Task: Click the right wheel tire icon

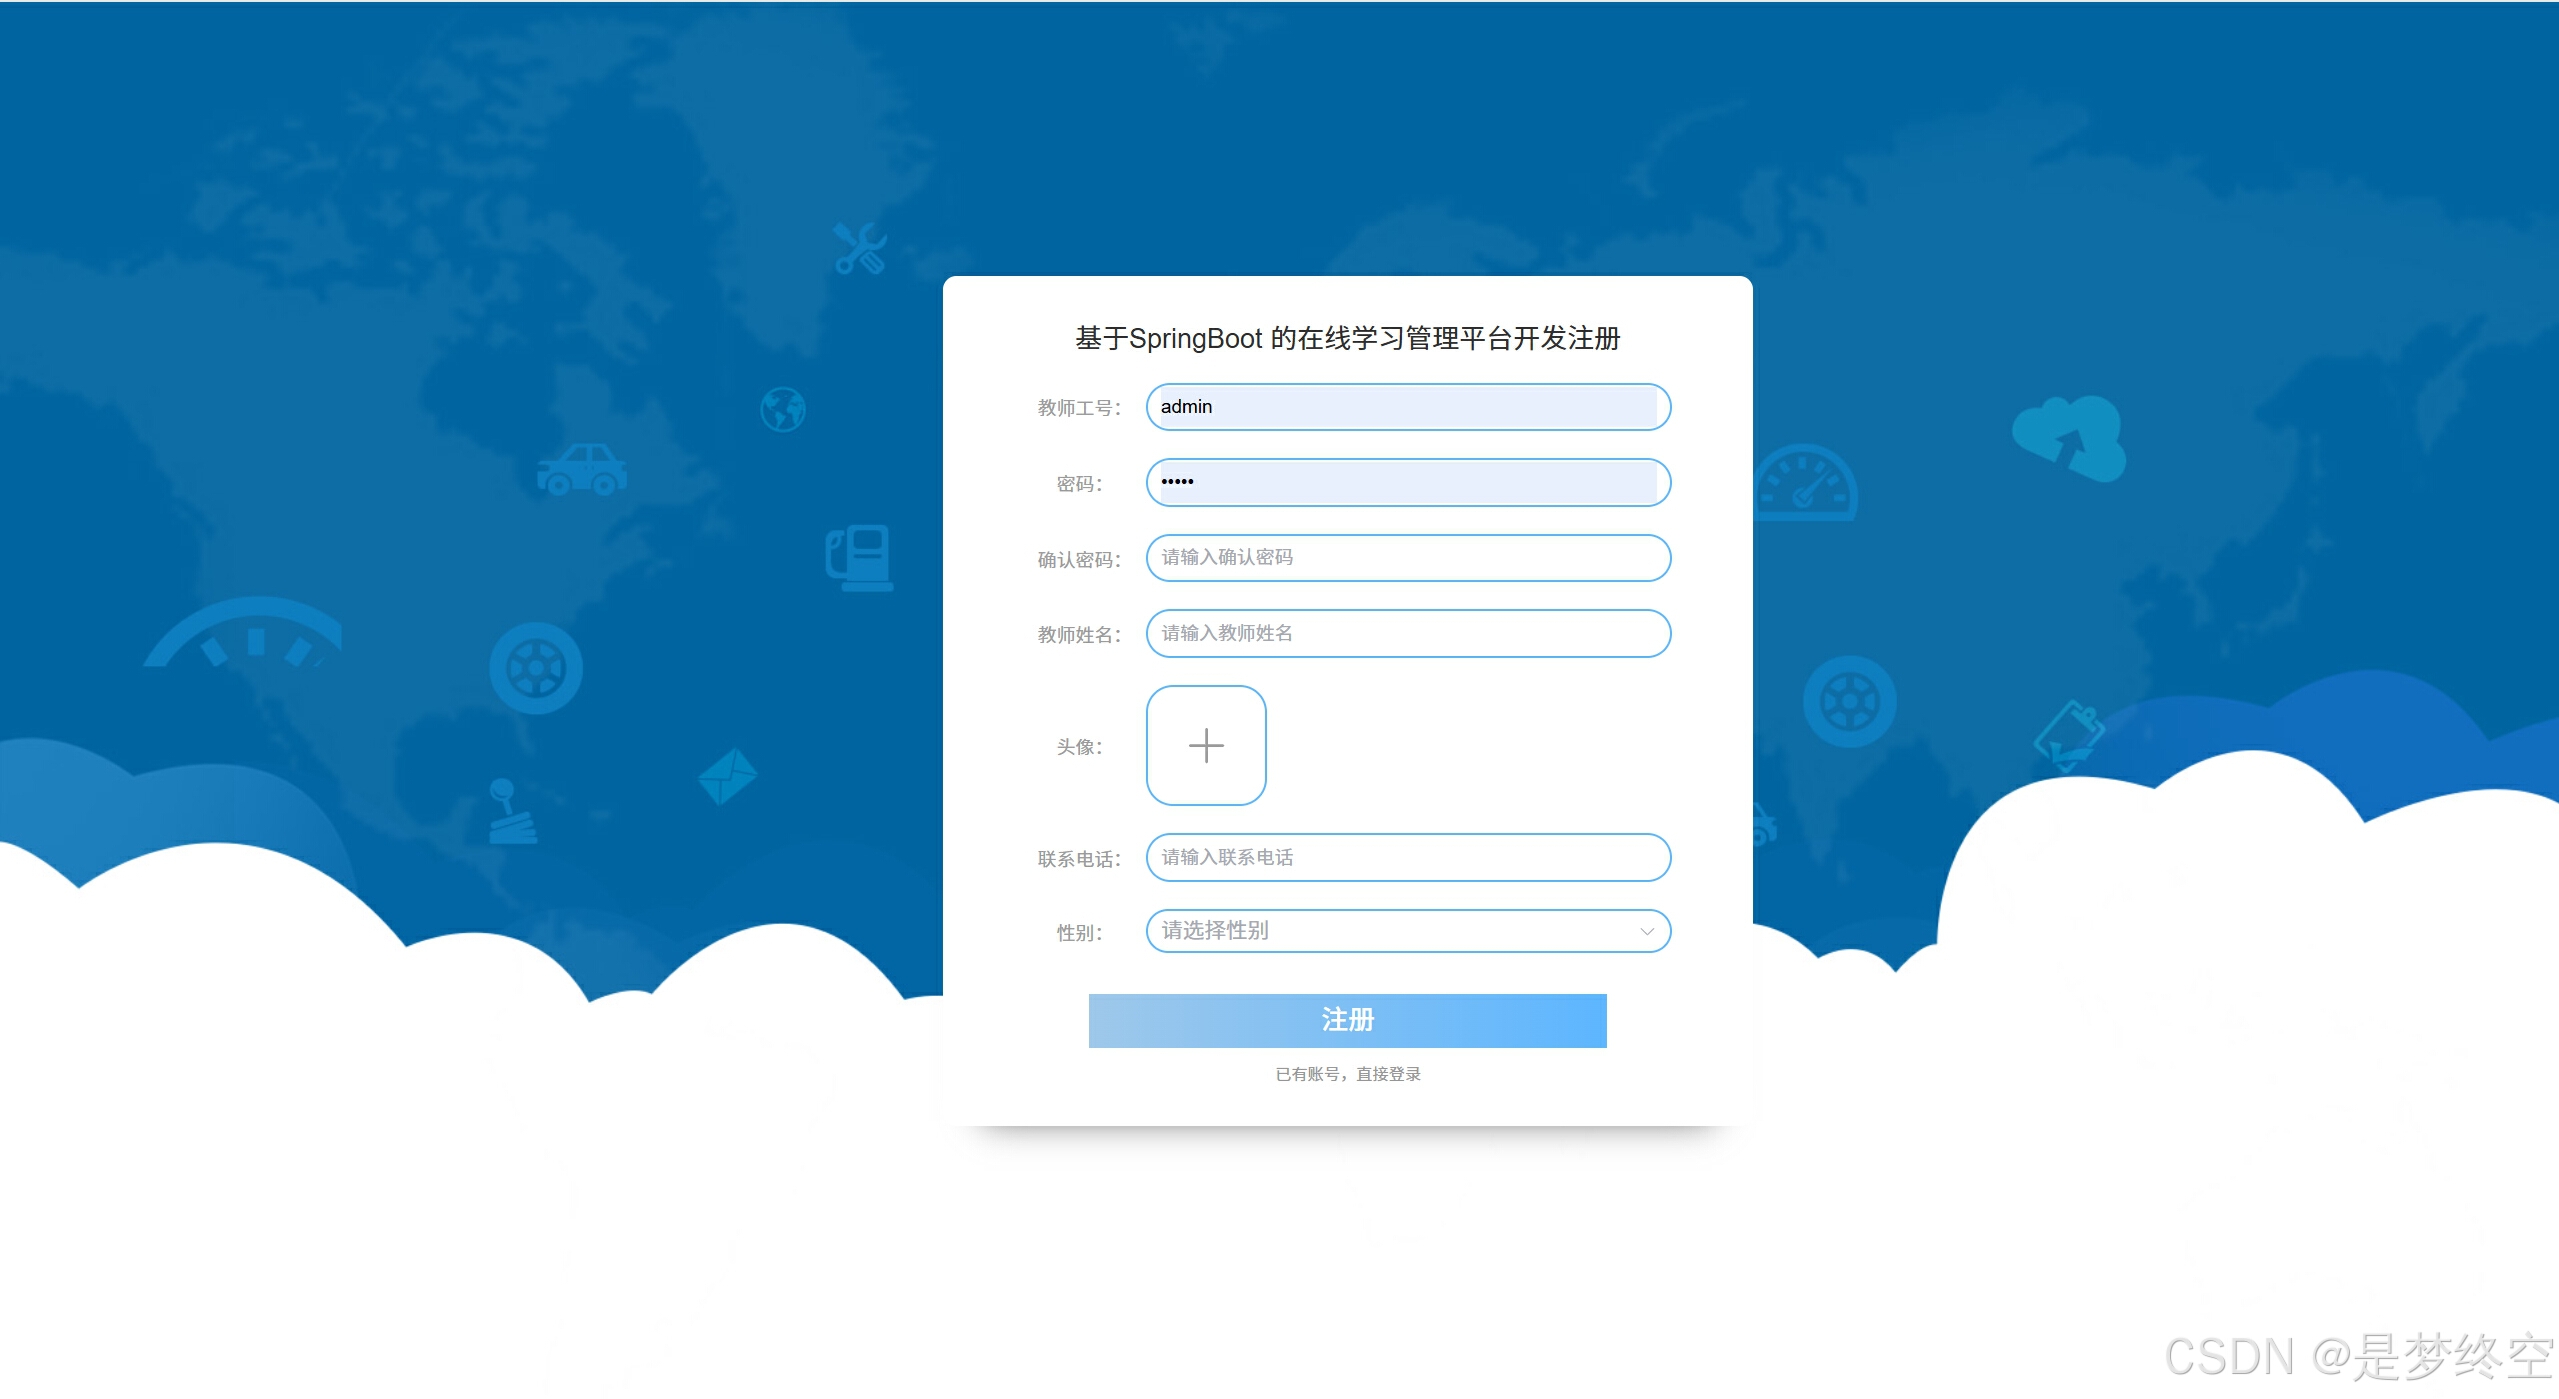Action: click(x=1849, y=701)
